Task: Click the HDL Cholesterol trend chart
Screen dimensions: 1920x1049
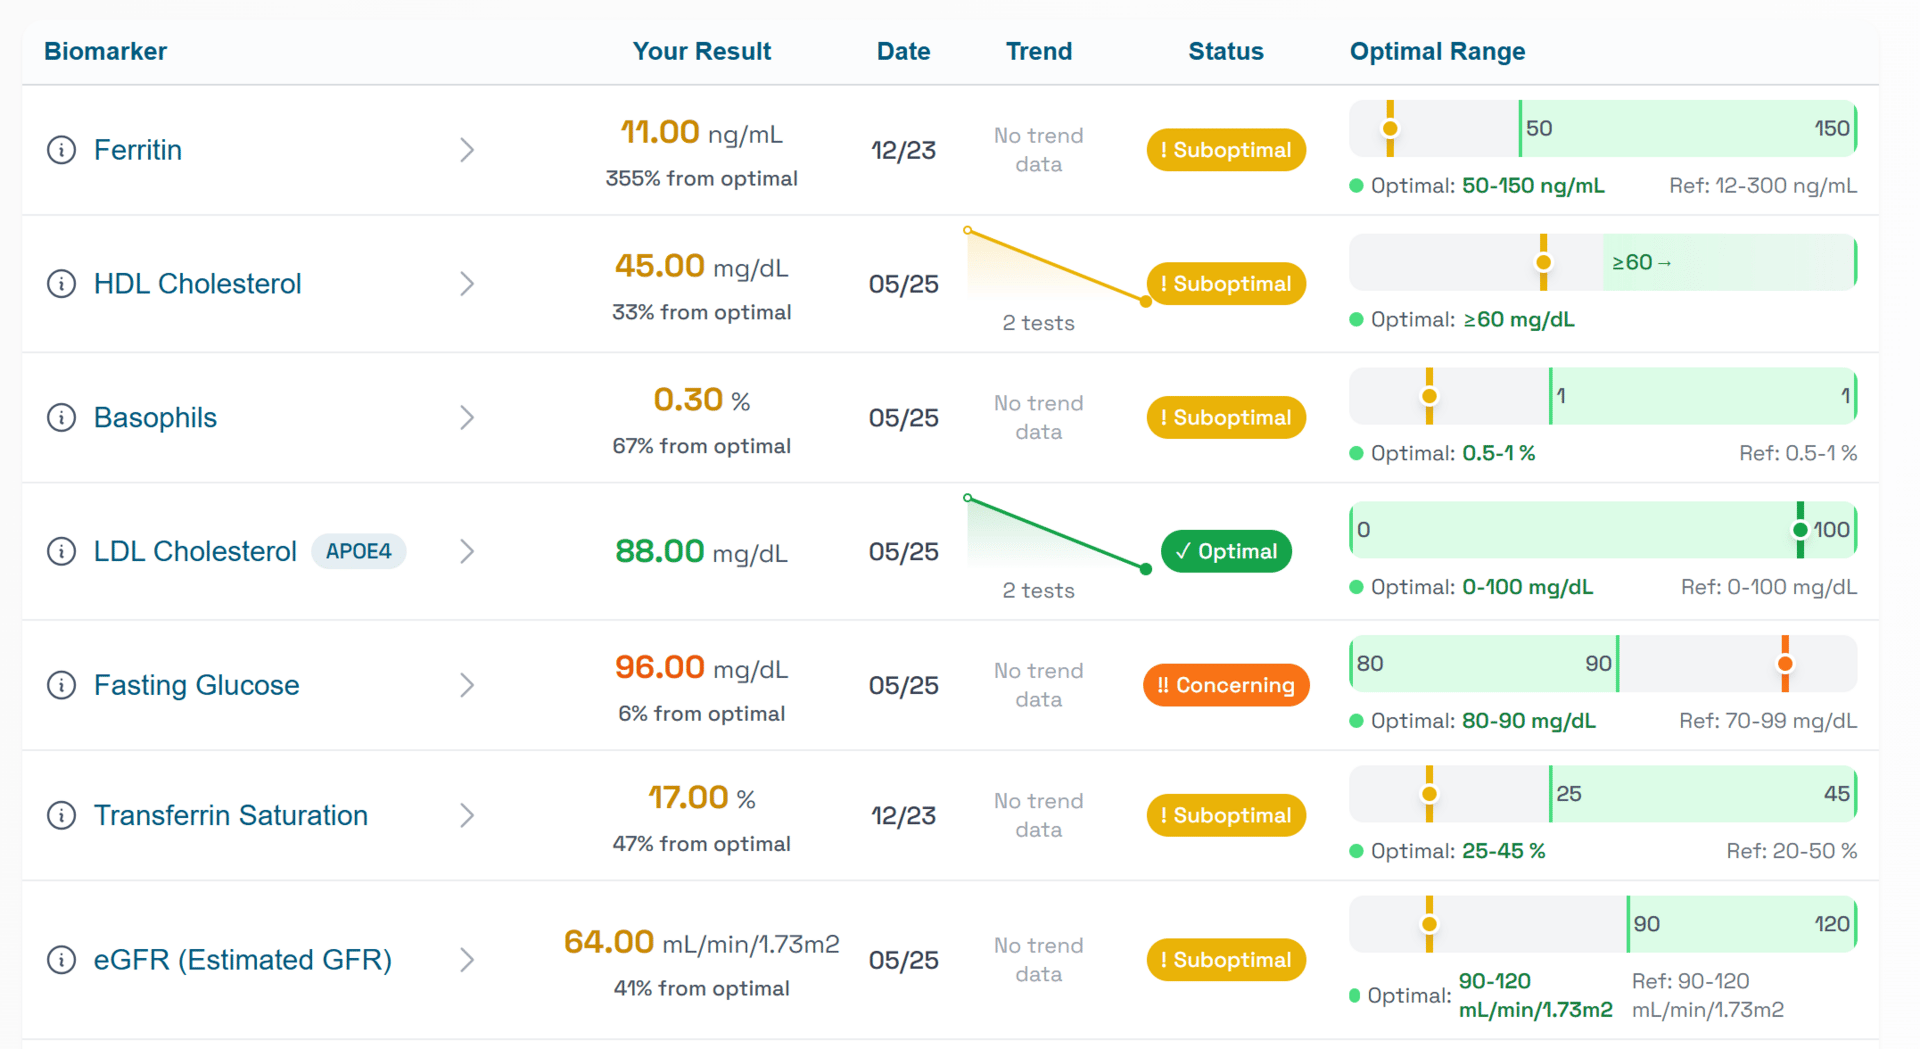Action: (1056, 267)
